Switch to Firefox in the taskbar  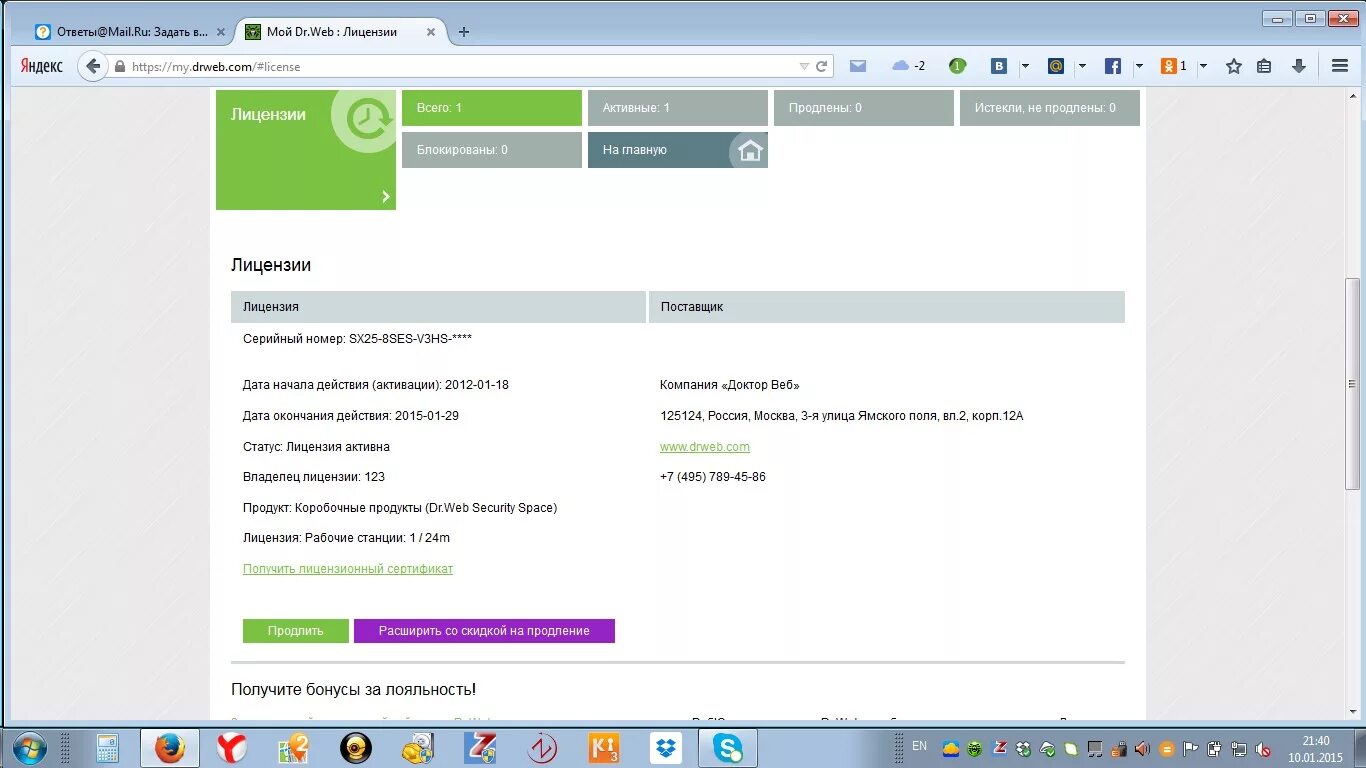click(170, 748)
